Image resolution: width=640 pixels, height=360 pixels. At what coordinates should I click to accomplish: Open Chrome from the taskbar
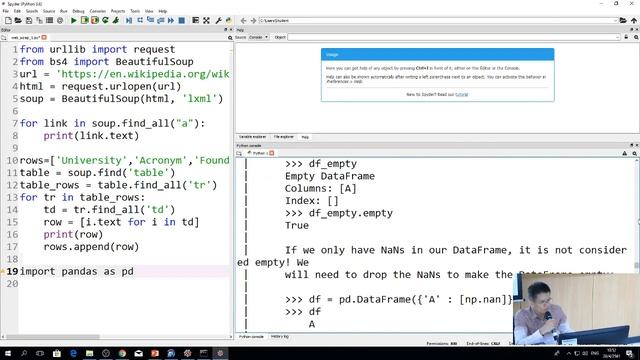coord(122,353)
